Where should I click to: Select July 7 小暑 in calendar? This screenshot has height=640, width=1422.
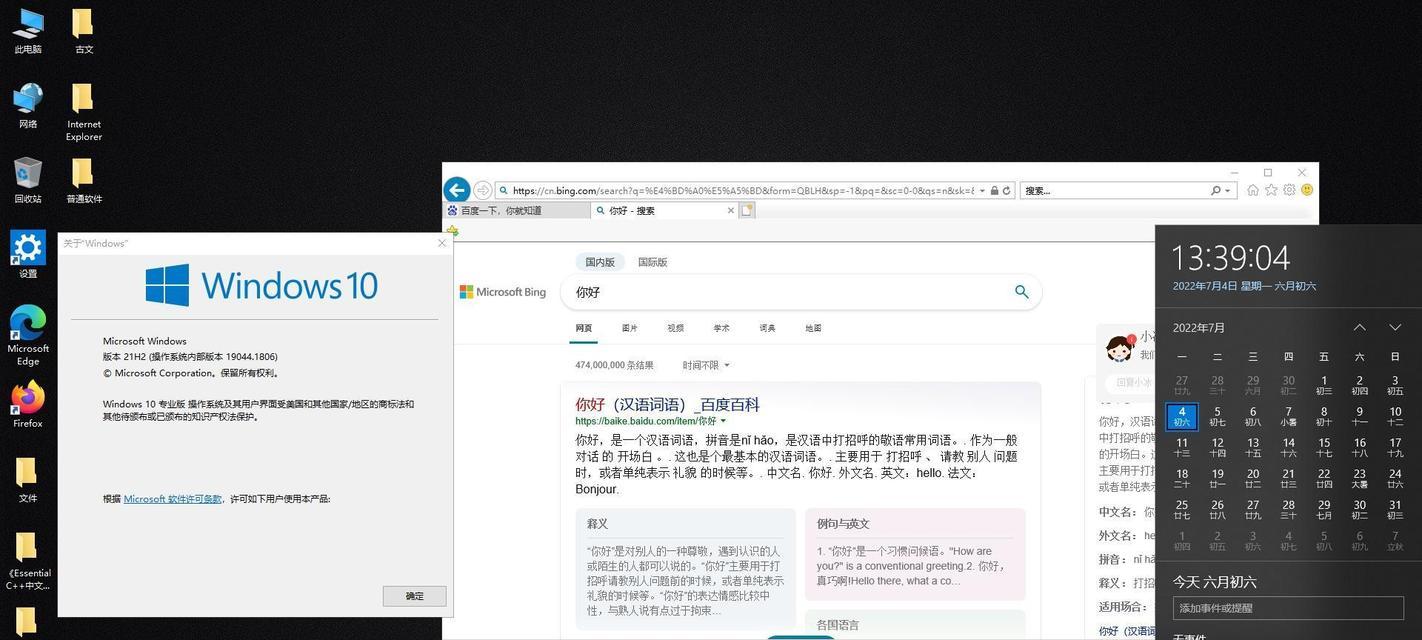tap(1289, 416)
